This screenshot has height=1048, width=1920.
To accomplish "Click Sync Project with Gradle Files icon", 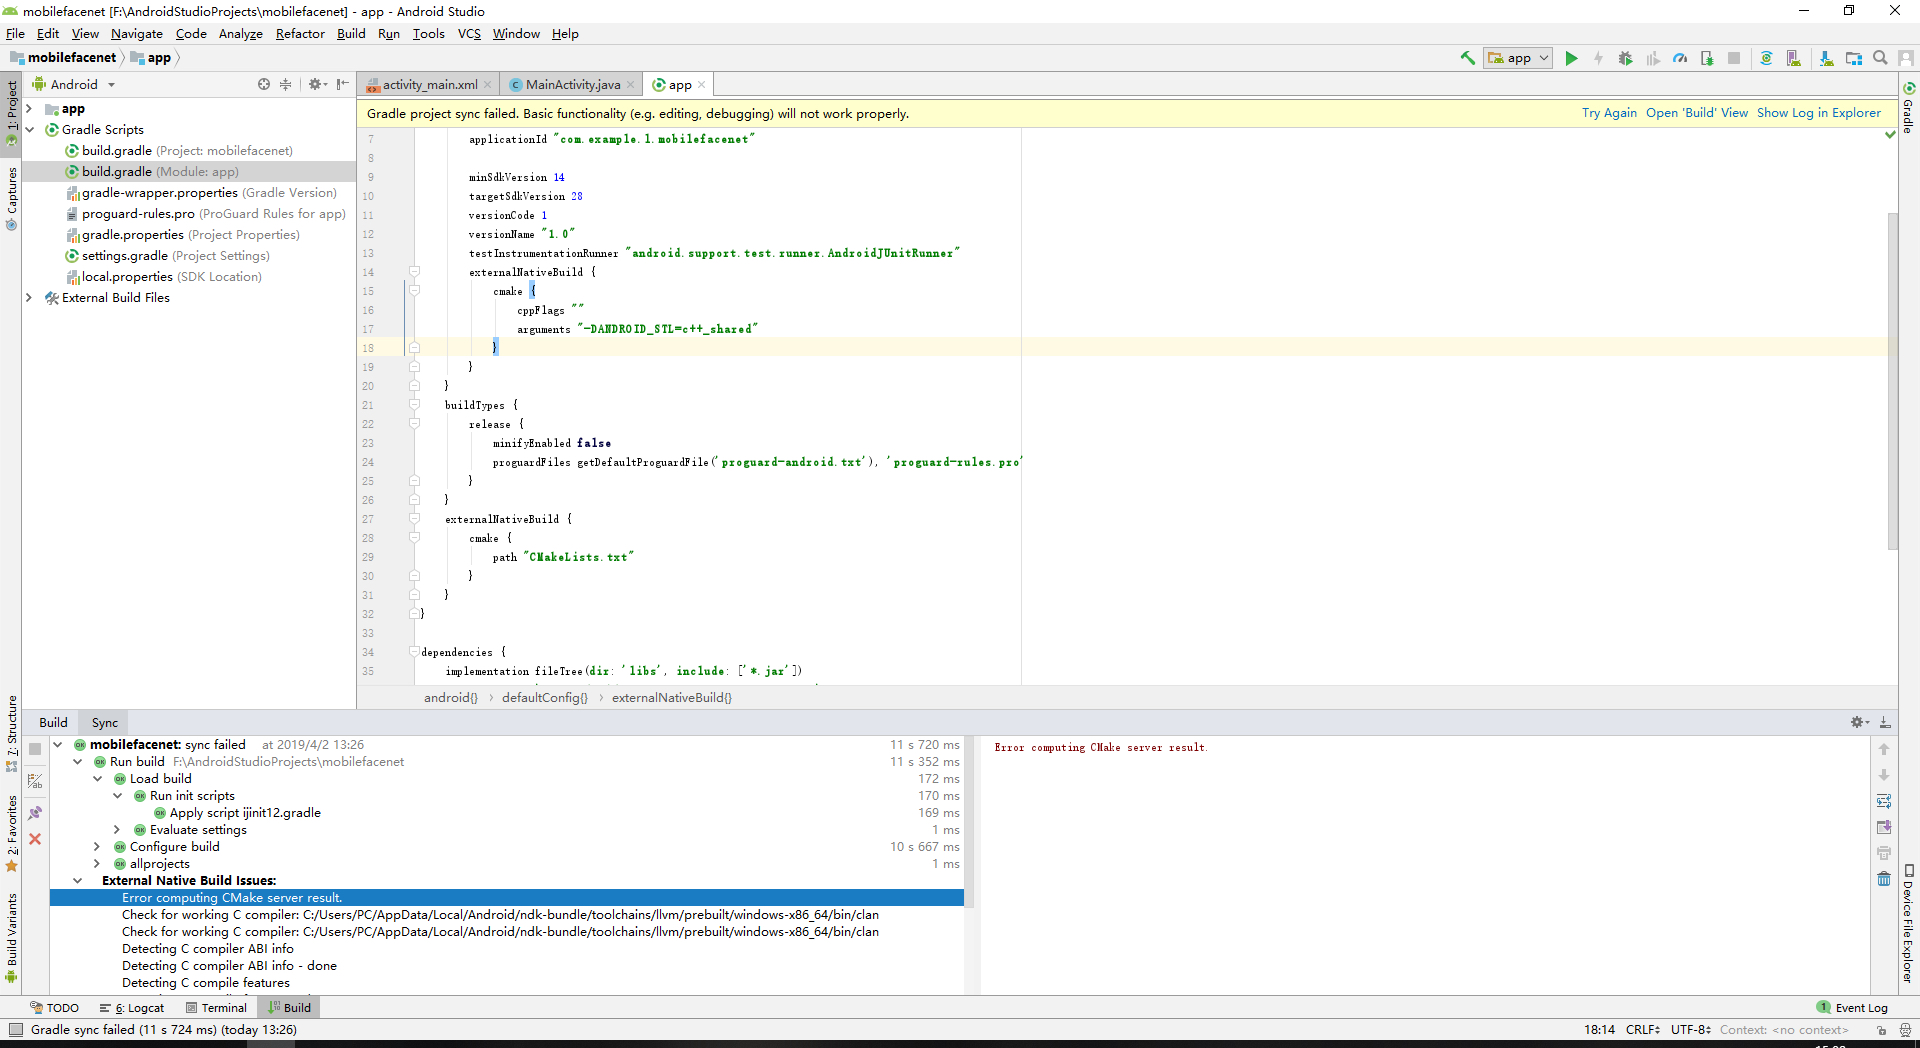I will [1766, 58].
